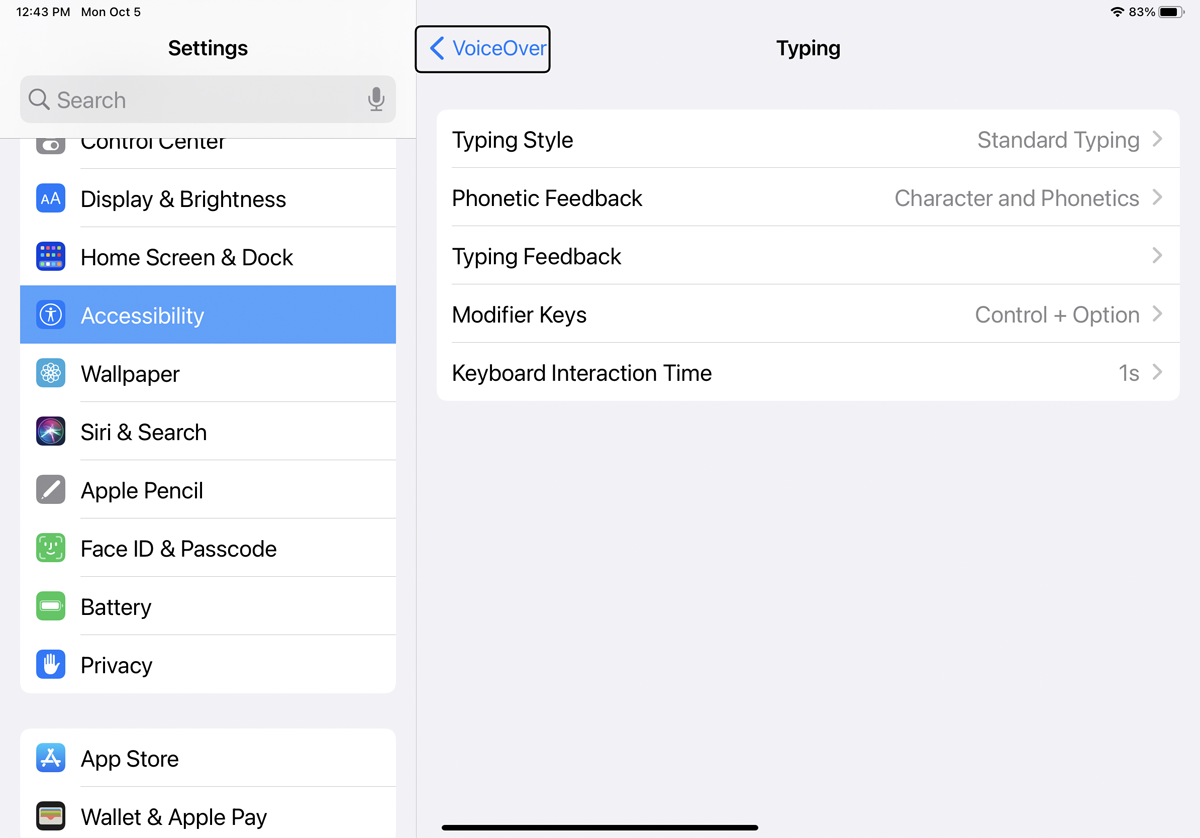Expand Typing Feedback chevron
Screen dimensions: 1200x838
[x=1157, y=256]
